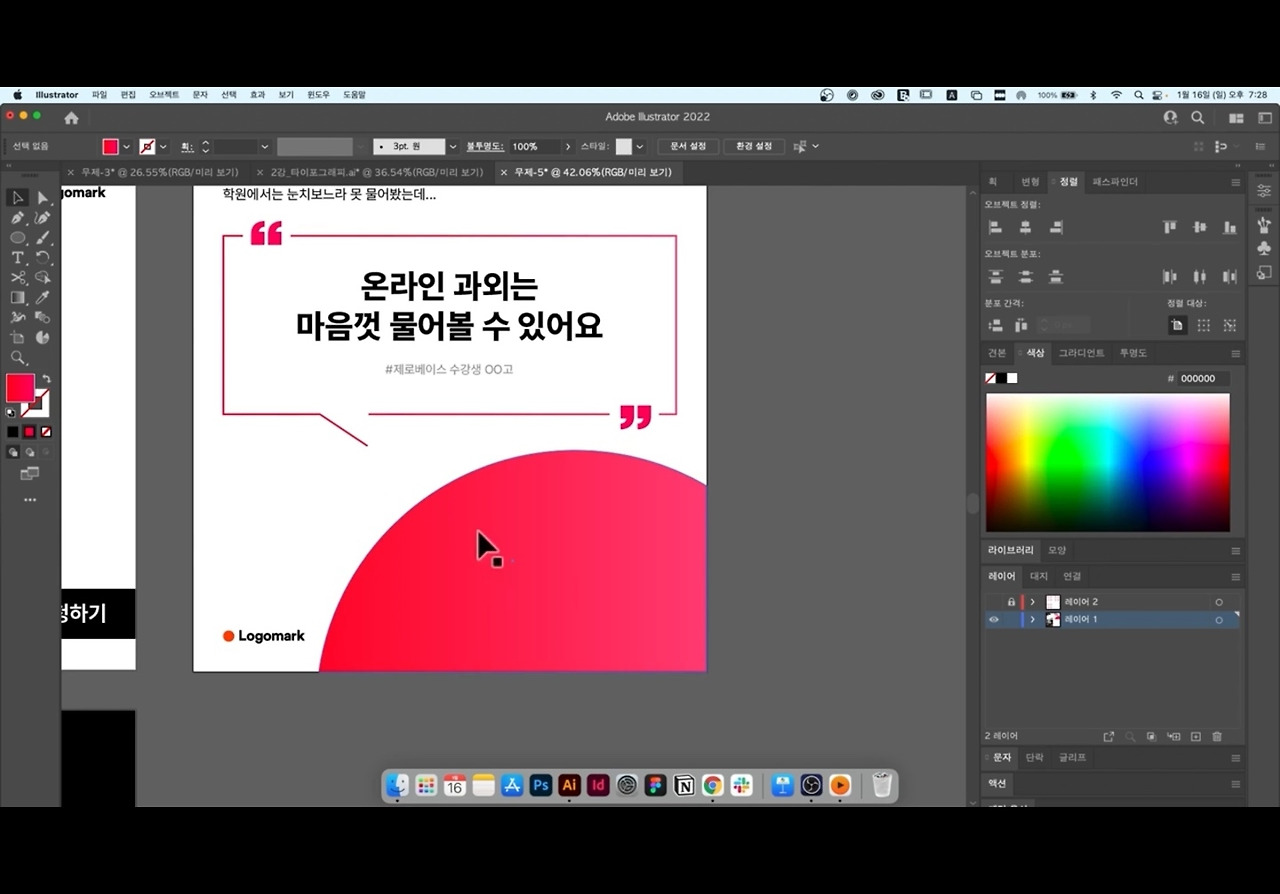Viewport: 1280px width, 894px height.
Task: Open the 파일 menu in the menu bar
Action: click(x=99, y=94)
